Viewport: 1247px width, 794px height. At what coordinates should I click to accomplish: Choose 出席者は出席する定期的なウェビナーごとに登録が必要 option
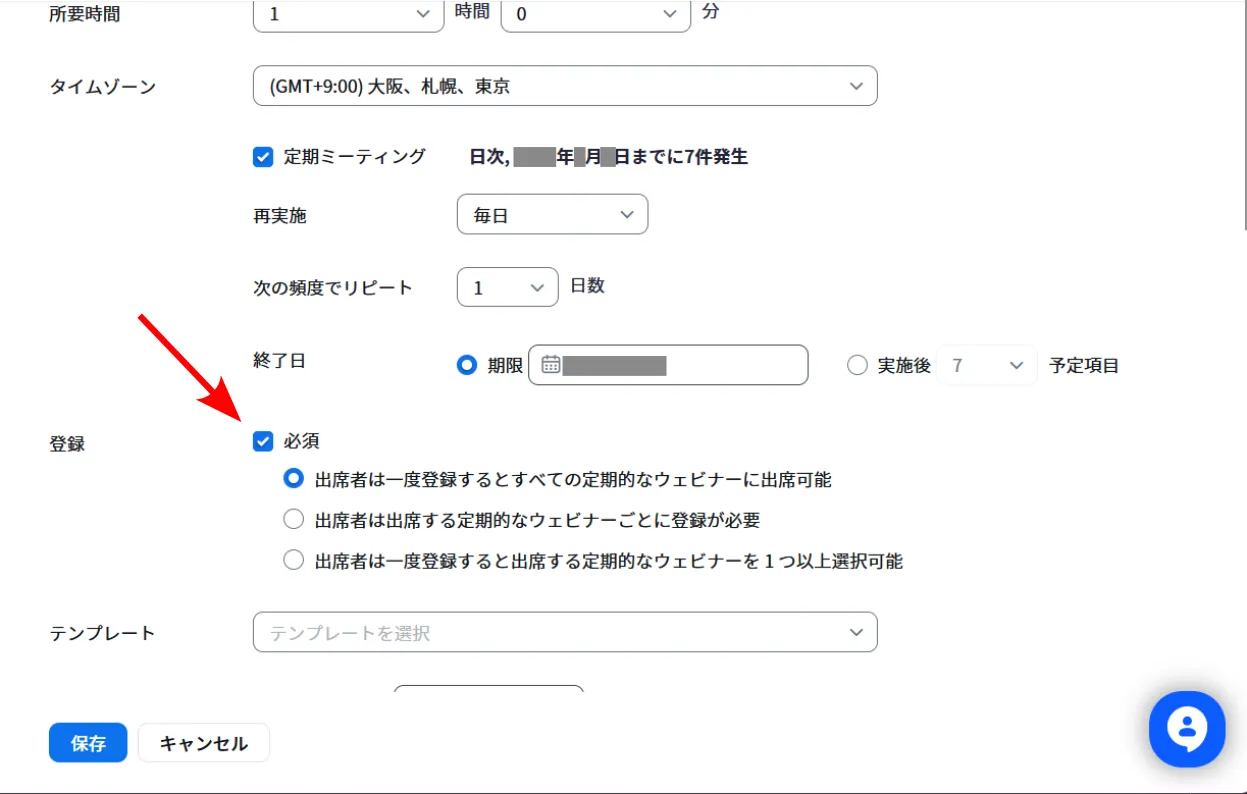click(293, 519)
